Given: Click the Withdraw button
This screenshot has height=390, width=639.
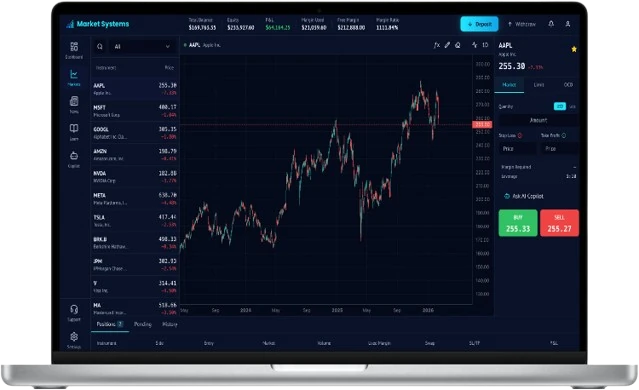Looking at the screenshot, I should 522,24.
